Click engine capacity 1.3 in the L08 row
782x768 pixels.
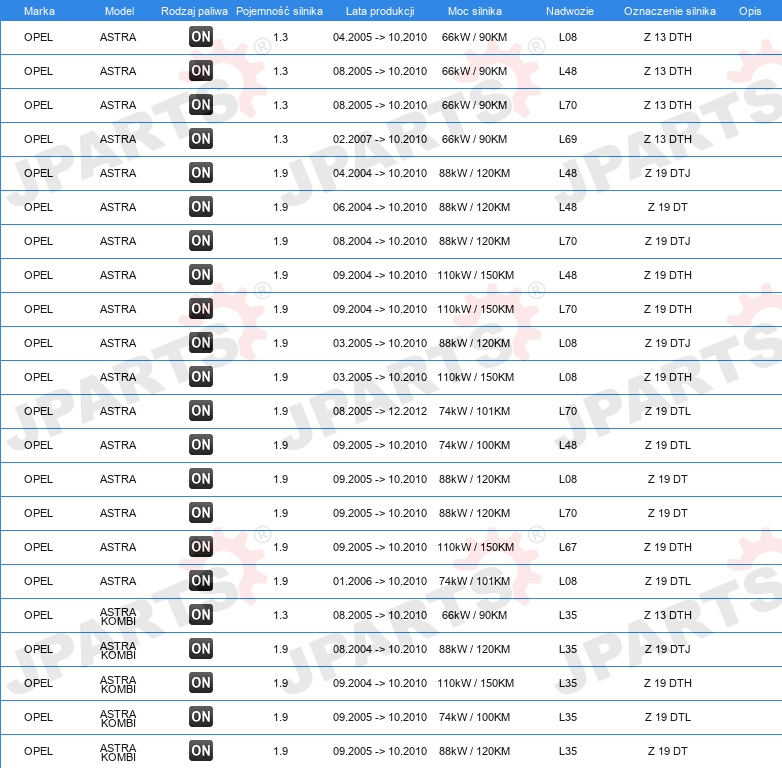click(x=281, y=37)
